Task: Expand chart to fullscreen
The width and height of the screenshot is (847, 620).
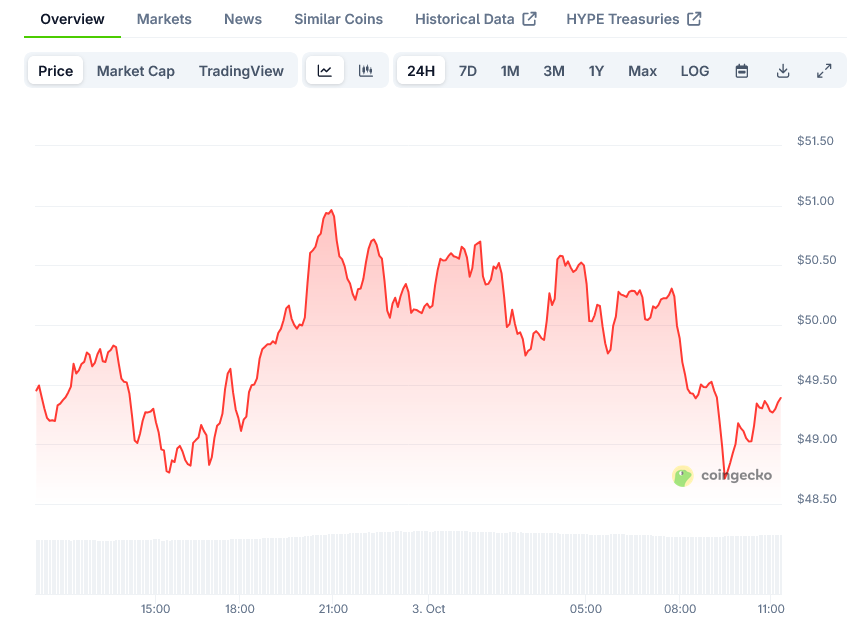Action: pyautogui.click(x=824, y=71)
